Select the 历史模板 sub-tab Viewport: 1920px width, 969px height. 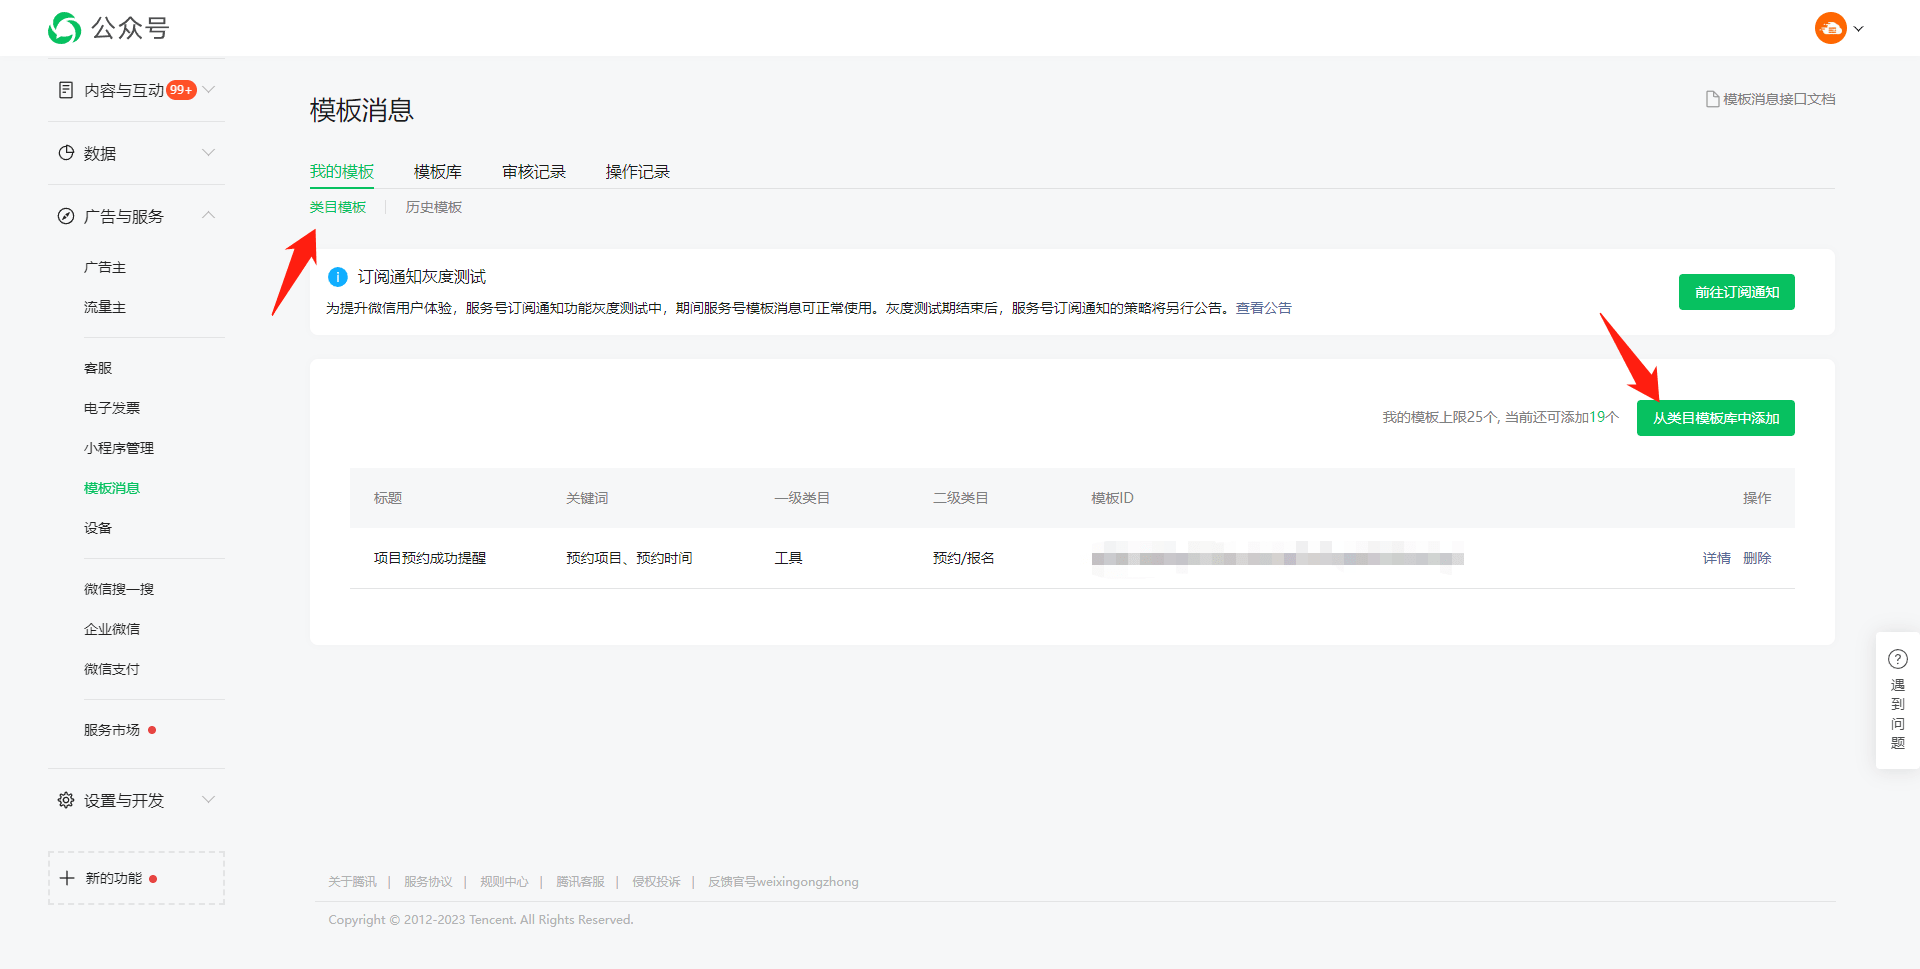click(x=433, y=207)
